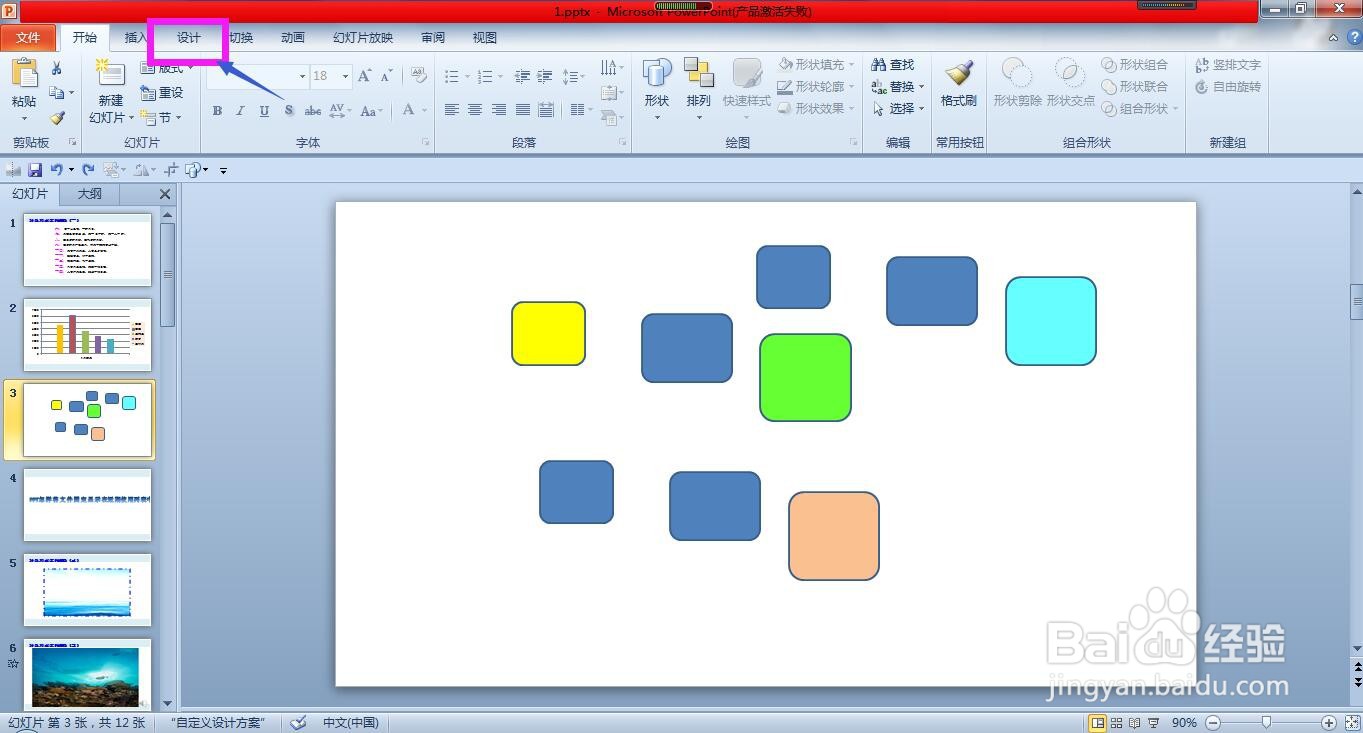Select the cyan rounded rectangle on slide

1051,321
